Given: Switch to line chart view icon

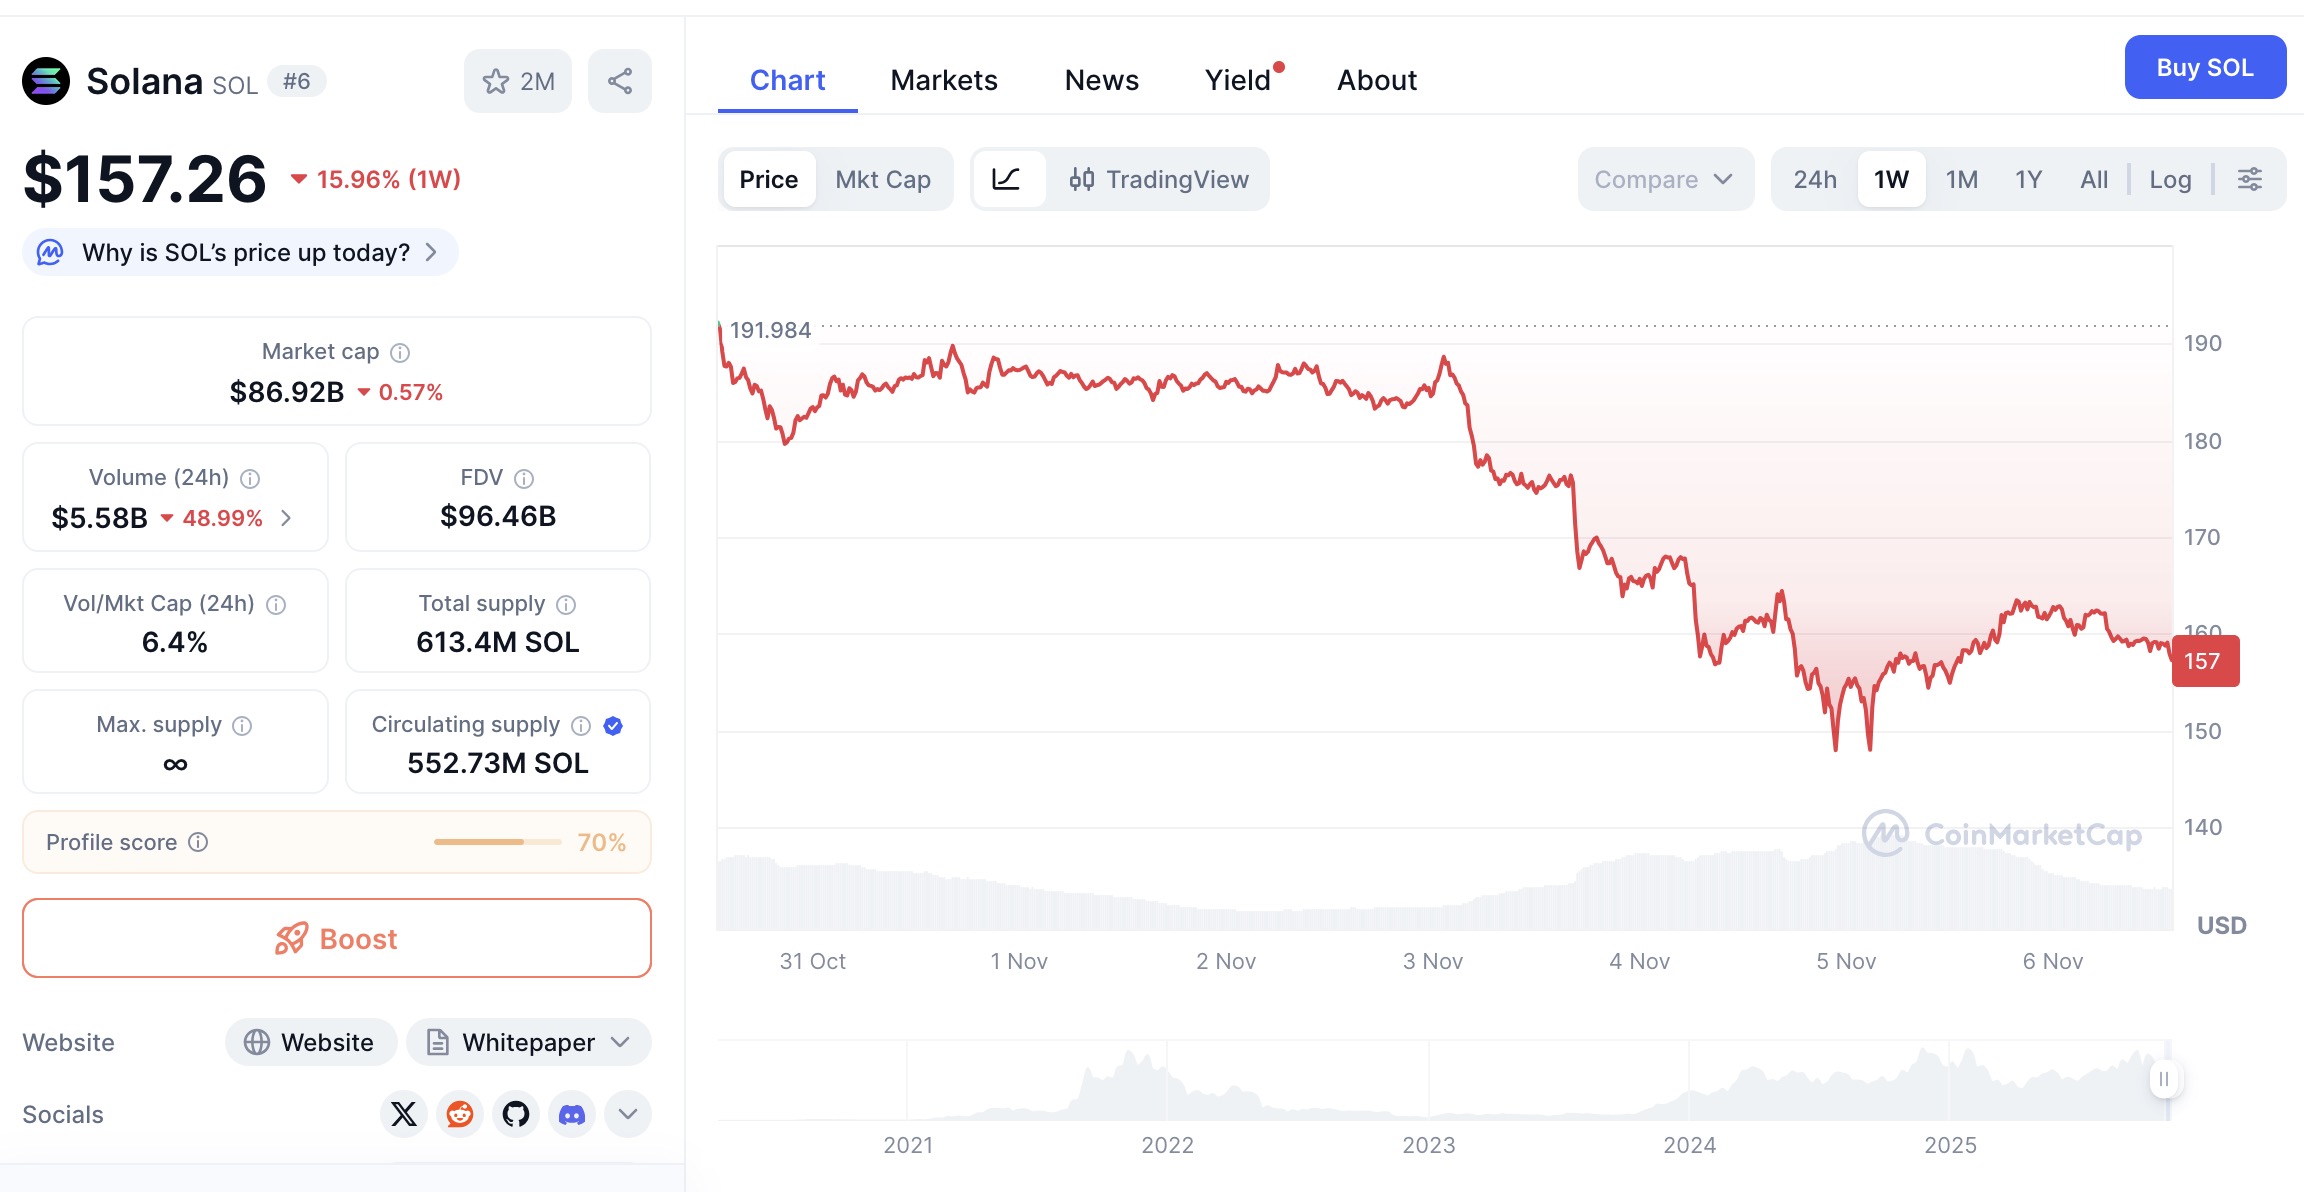Looking at the screenshot, I should pyautogui.click(x=1006, y=179).
